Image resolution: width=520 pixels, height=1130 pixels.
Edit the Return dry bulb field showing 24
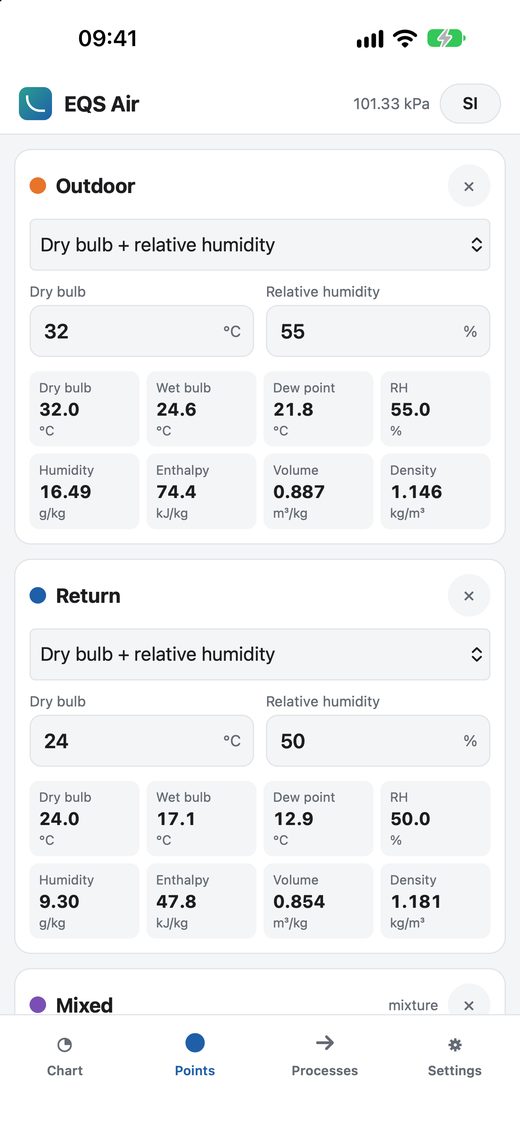coord(142,741)
